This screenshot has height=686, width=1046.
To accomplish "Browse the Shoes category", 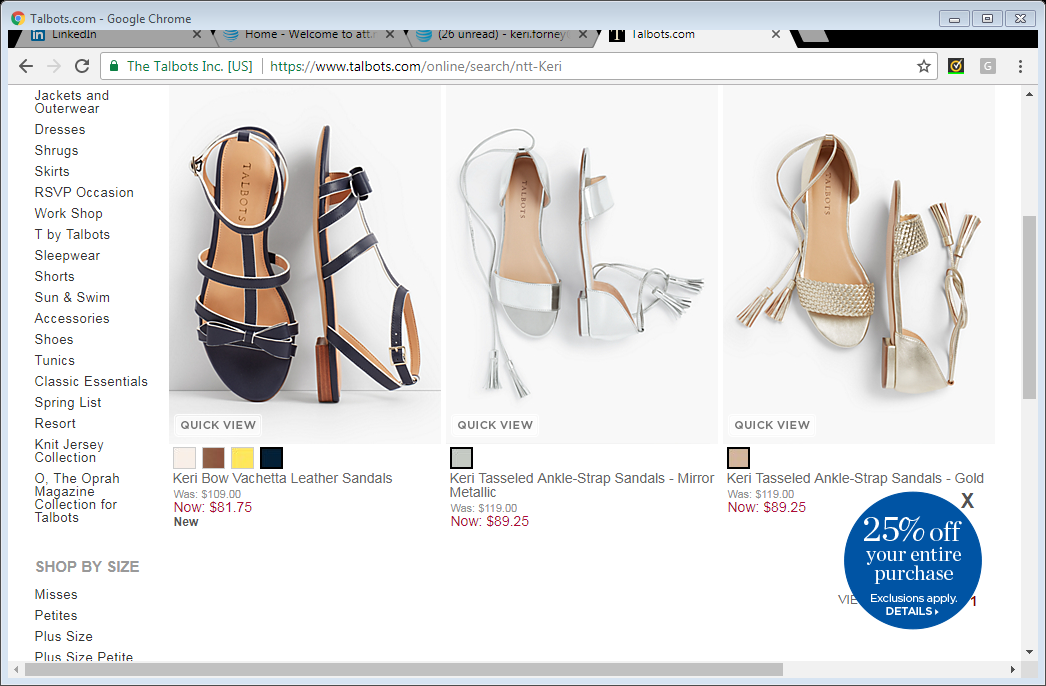I will click(x=54, y=340).
